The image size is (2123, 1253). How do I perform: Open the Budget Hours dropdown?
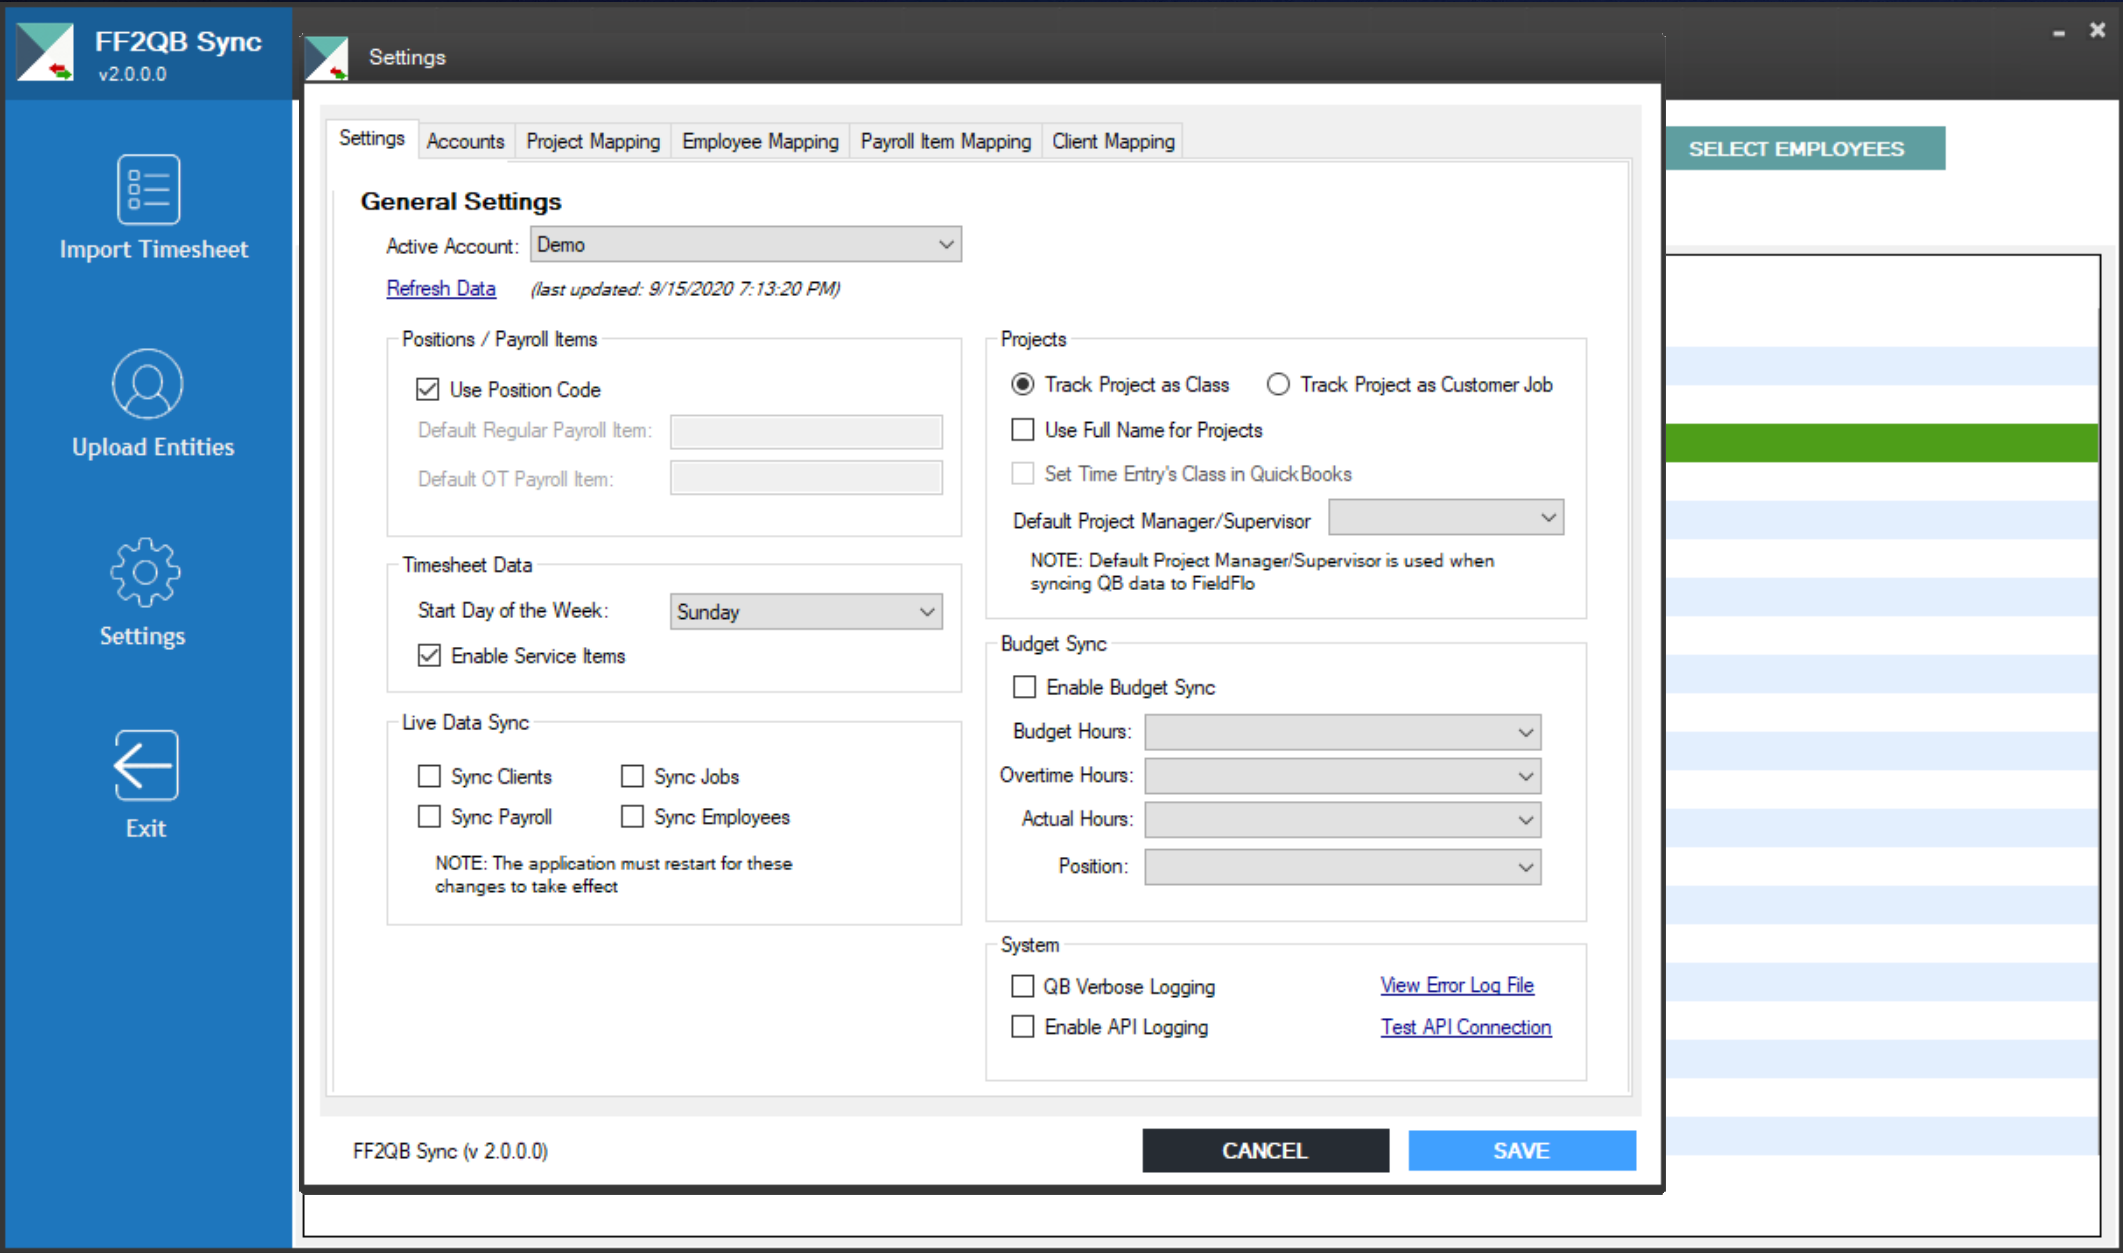pos(1342,732)
